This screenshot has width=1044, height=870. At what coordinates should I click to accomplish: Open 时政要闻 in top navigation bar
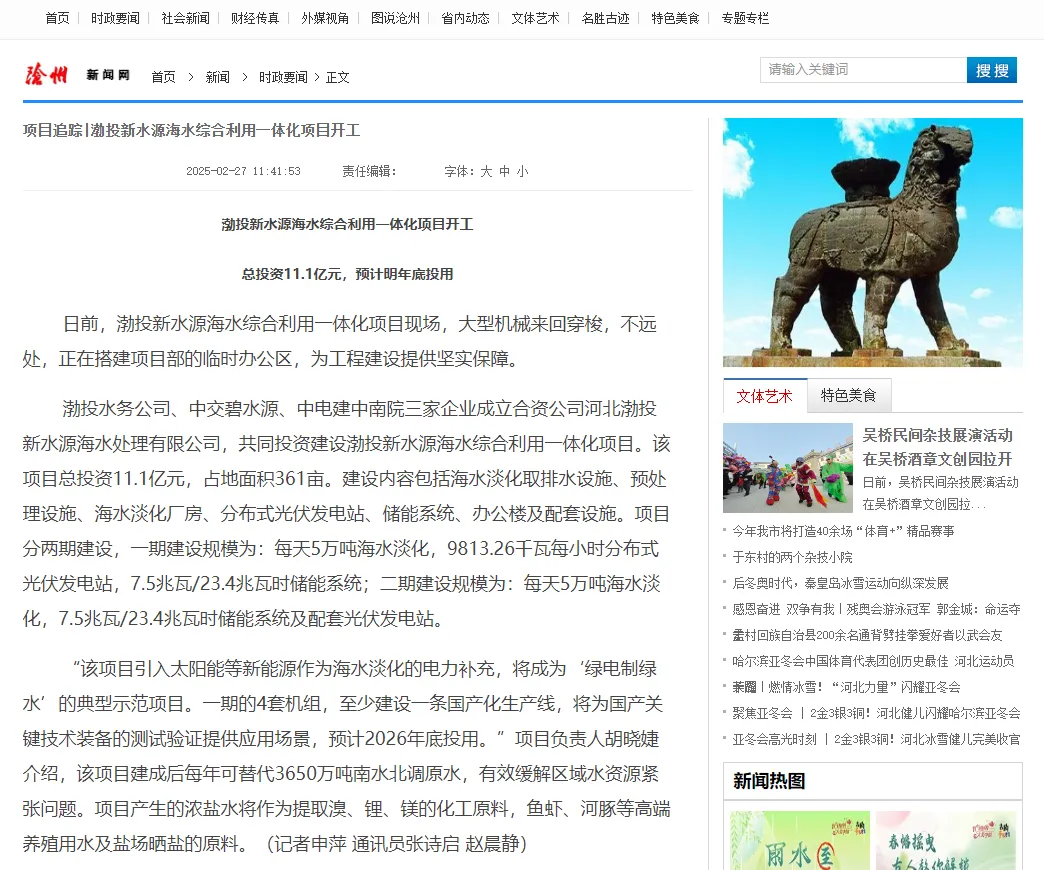[x=115, y=18]
